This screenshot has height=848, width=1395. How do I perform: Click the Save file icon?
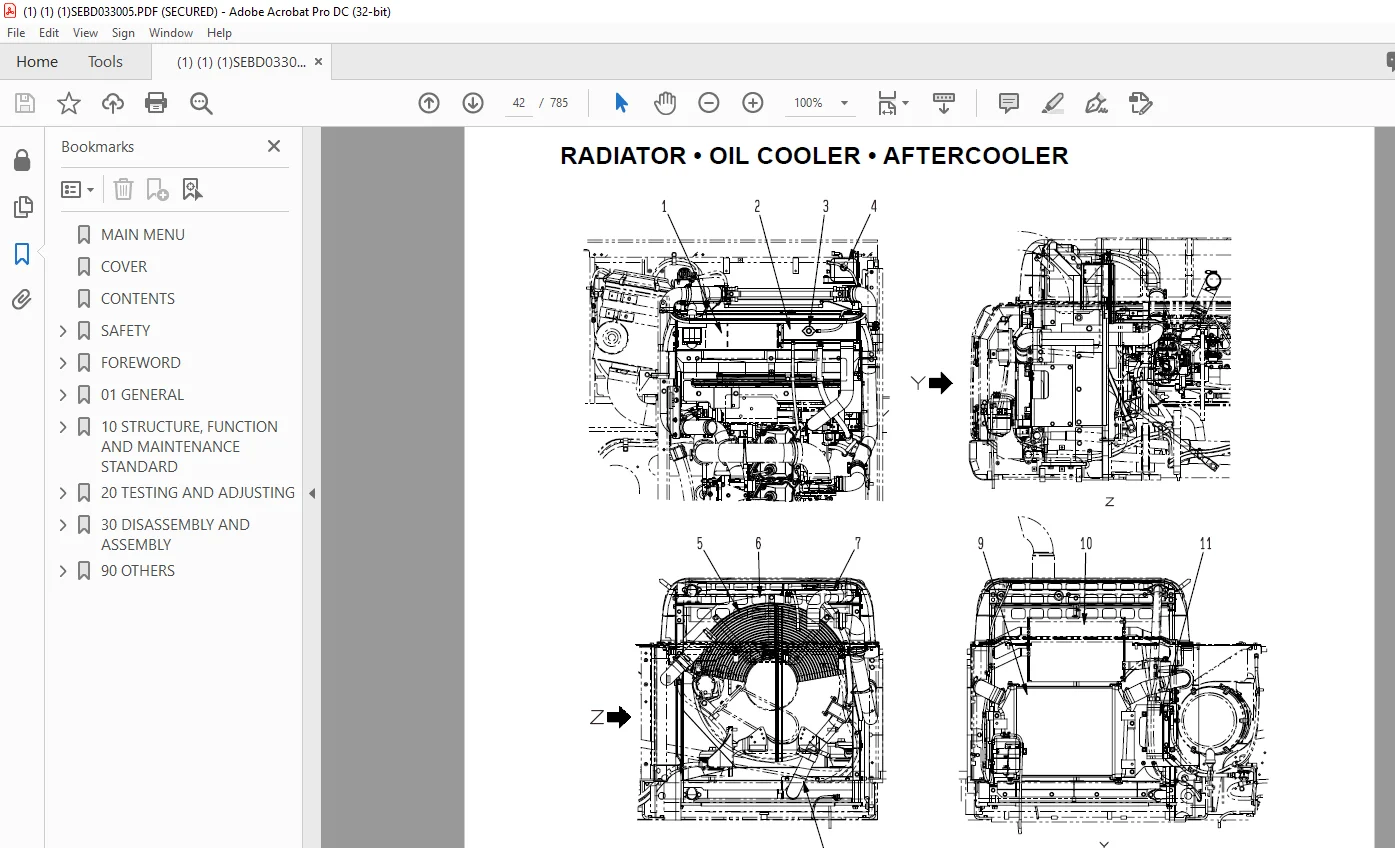point(25,103)
